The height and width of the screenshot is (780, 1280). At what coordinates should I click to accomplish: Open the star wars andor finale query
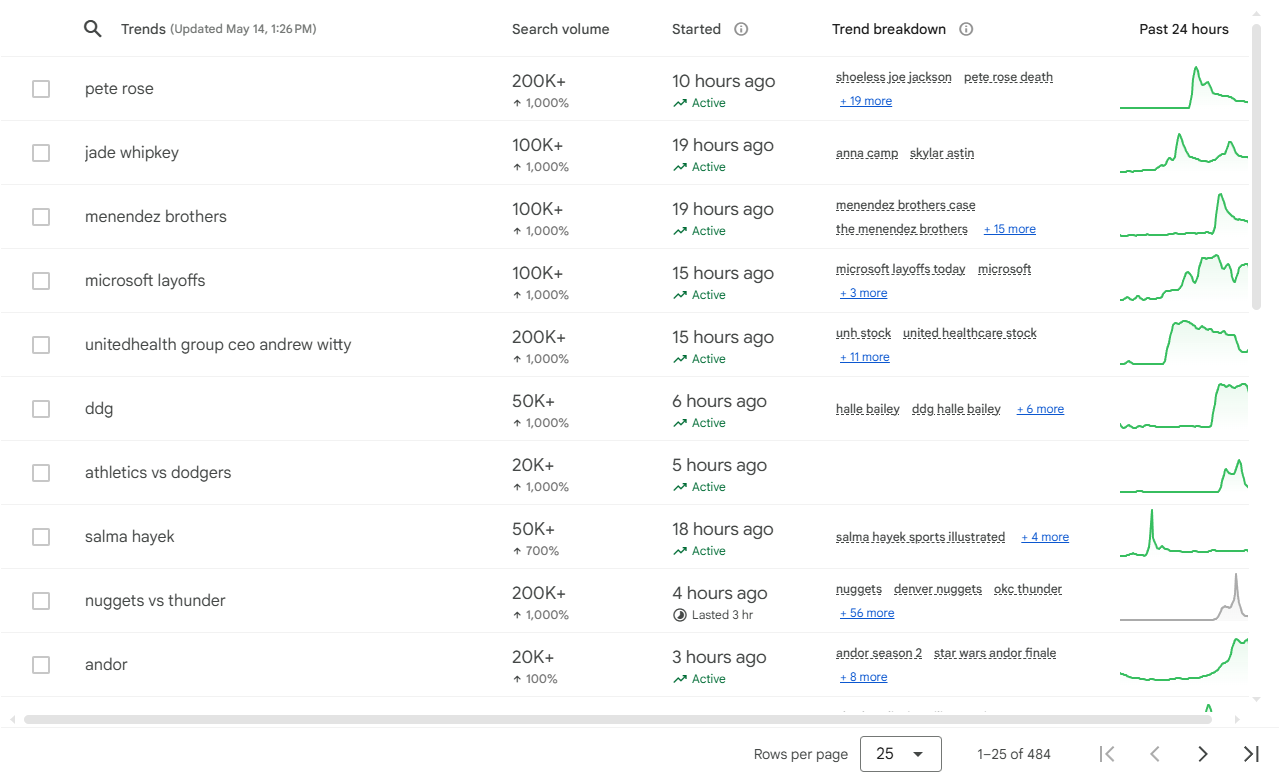[995, 653]
